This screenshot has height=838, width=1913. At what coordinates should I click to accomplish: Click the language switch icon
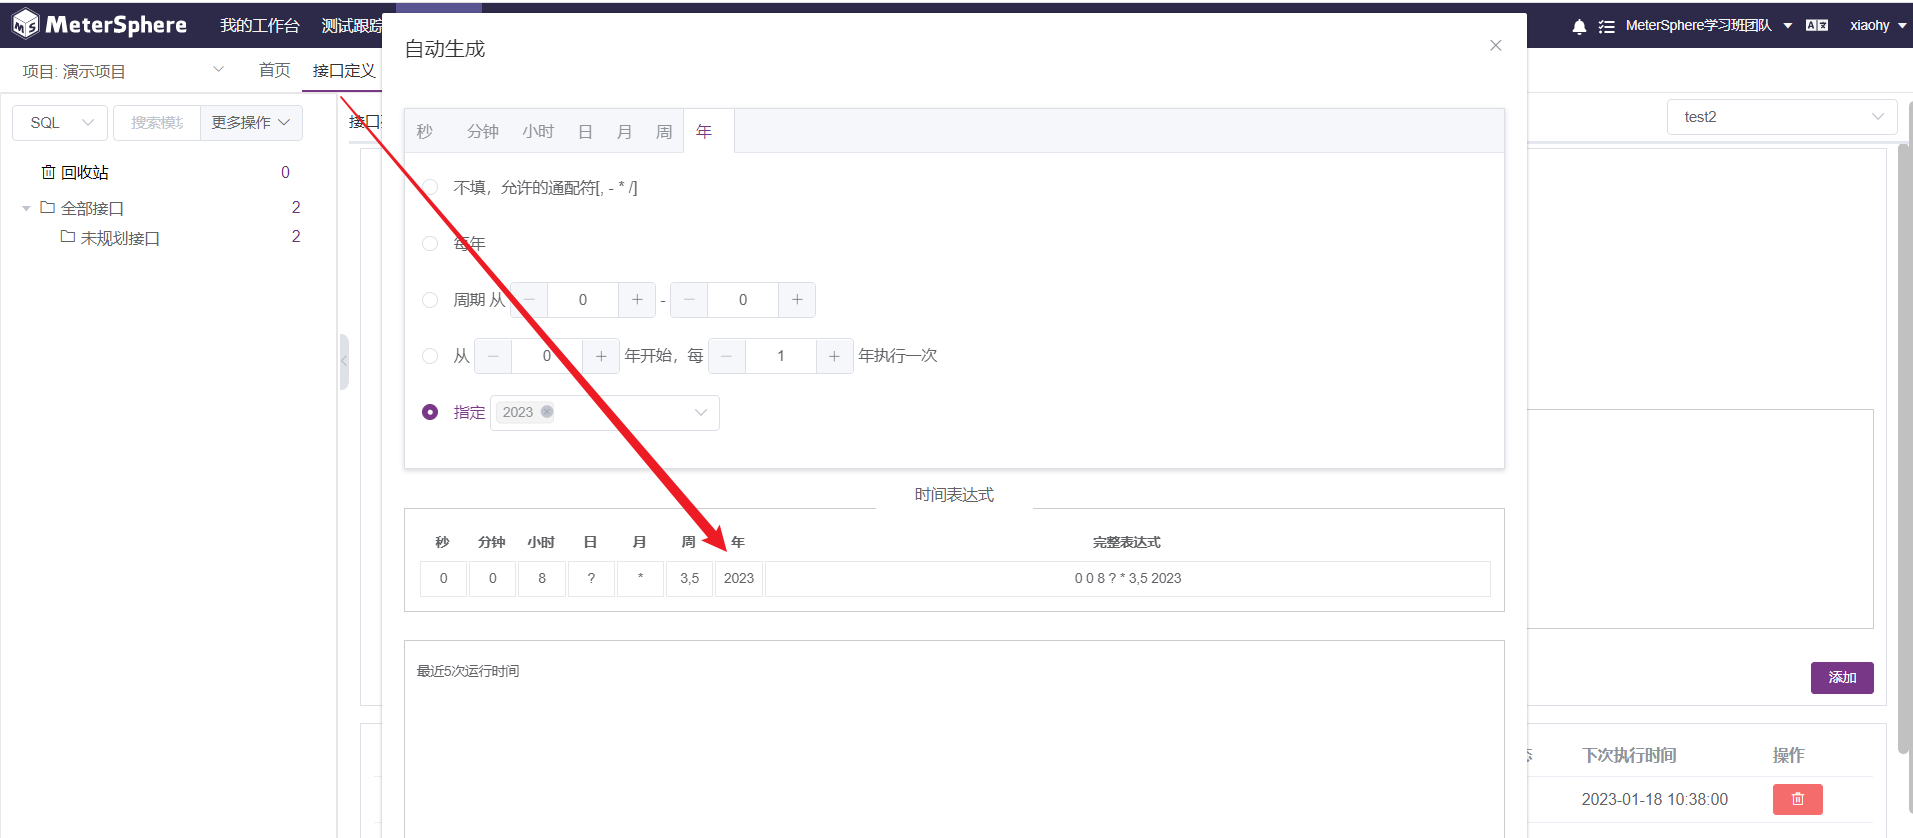pos(1817,26)
